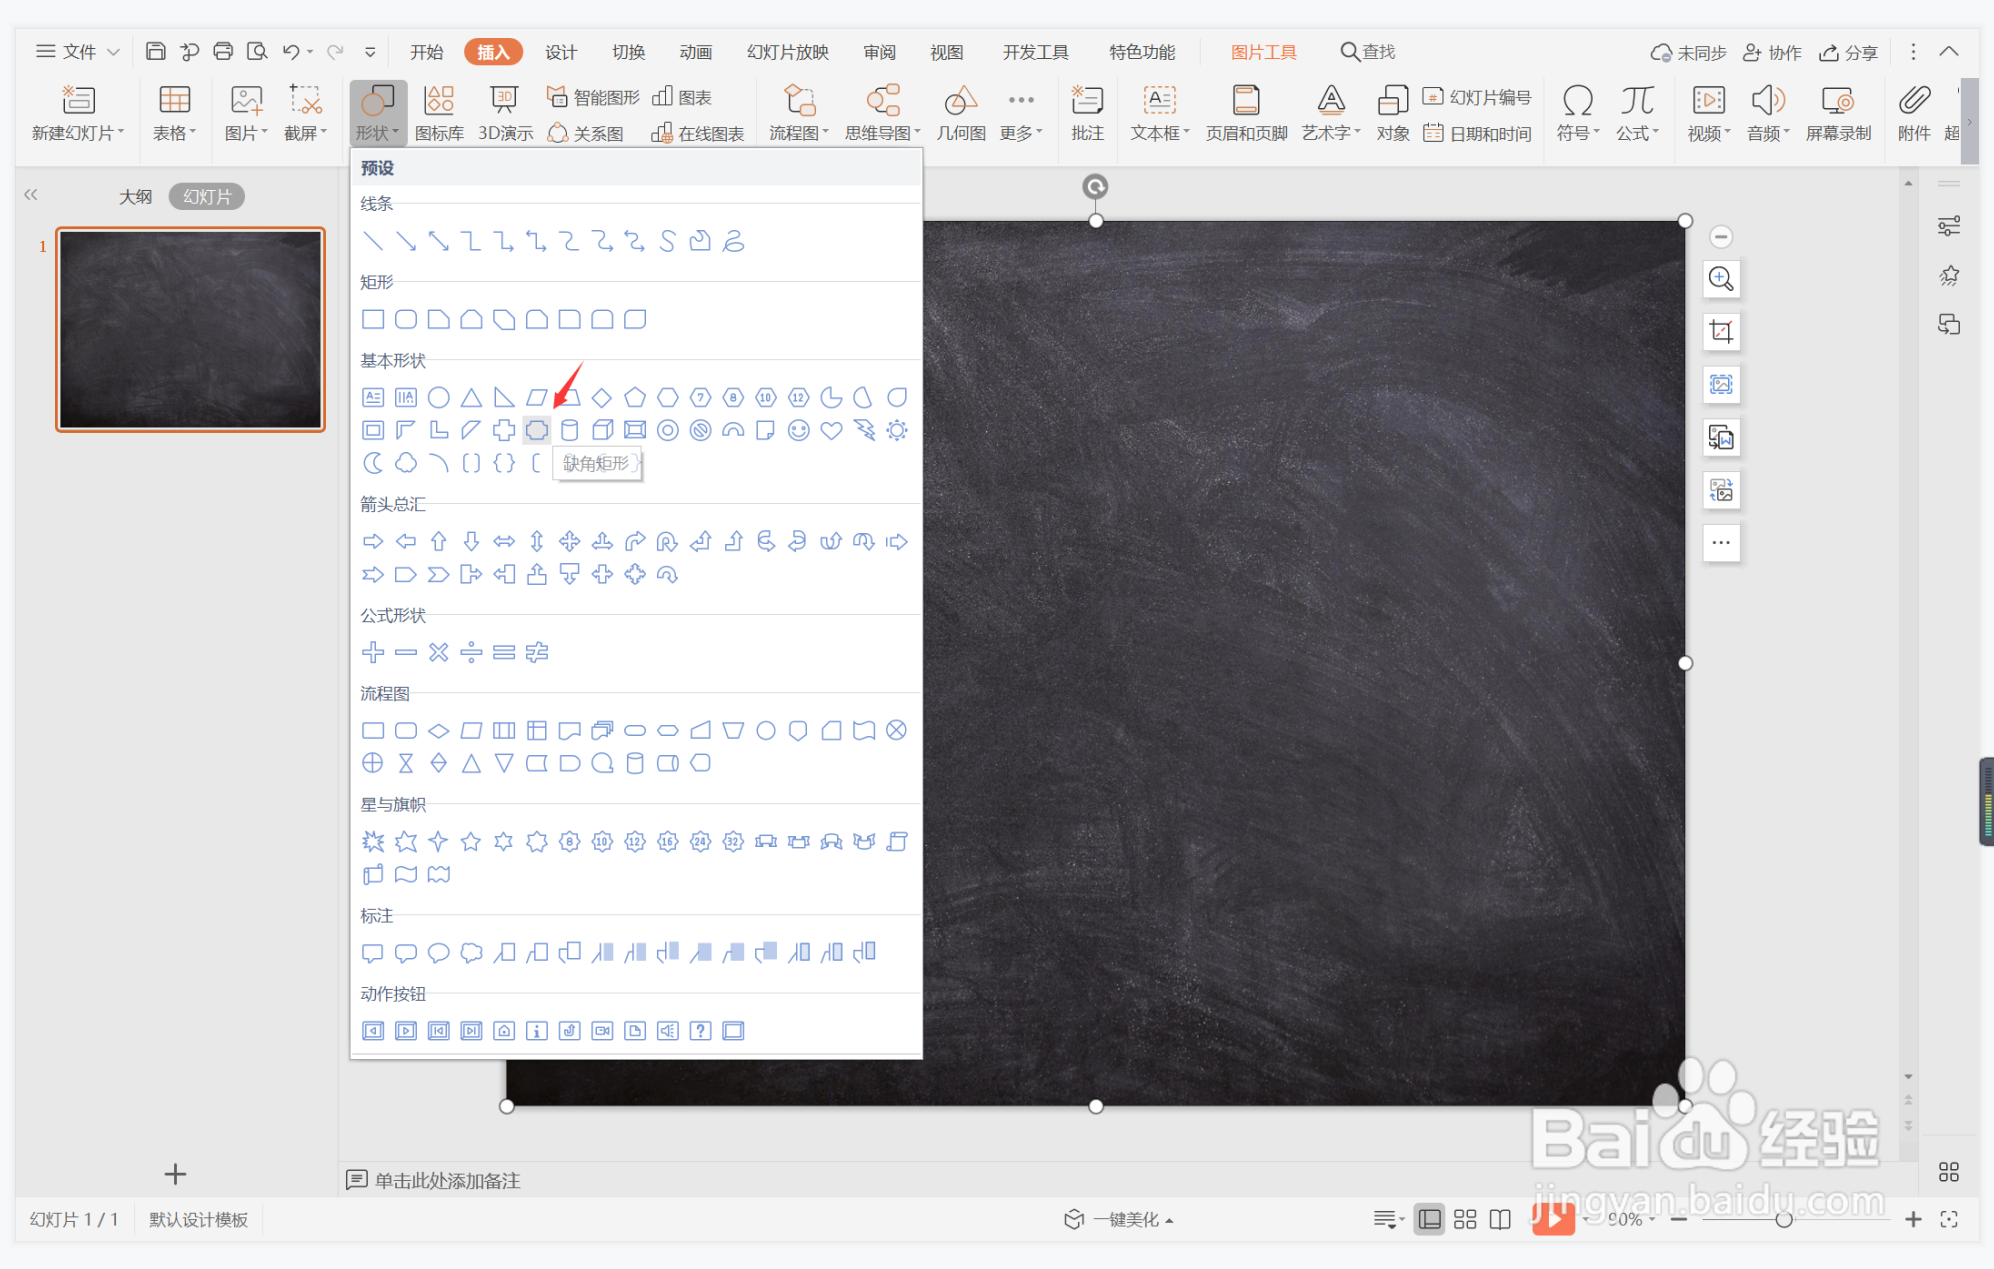Switch to the 动画 tab
1994x1269 pixels.
pos(696,52)
